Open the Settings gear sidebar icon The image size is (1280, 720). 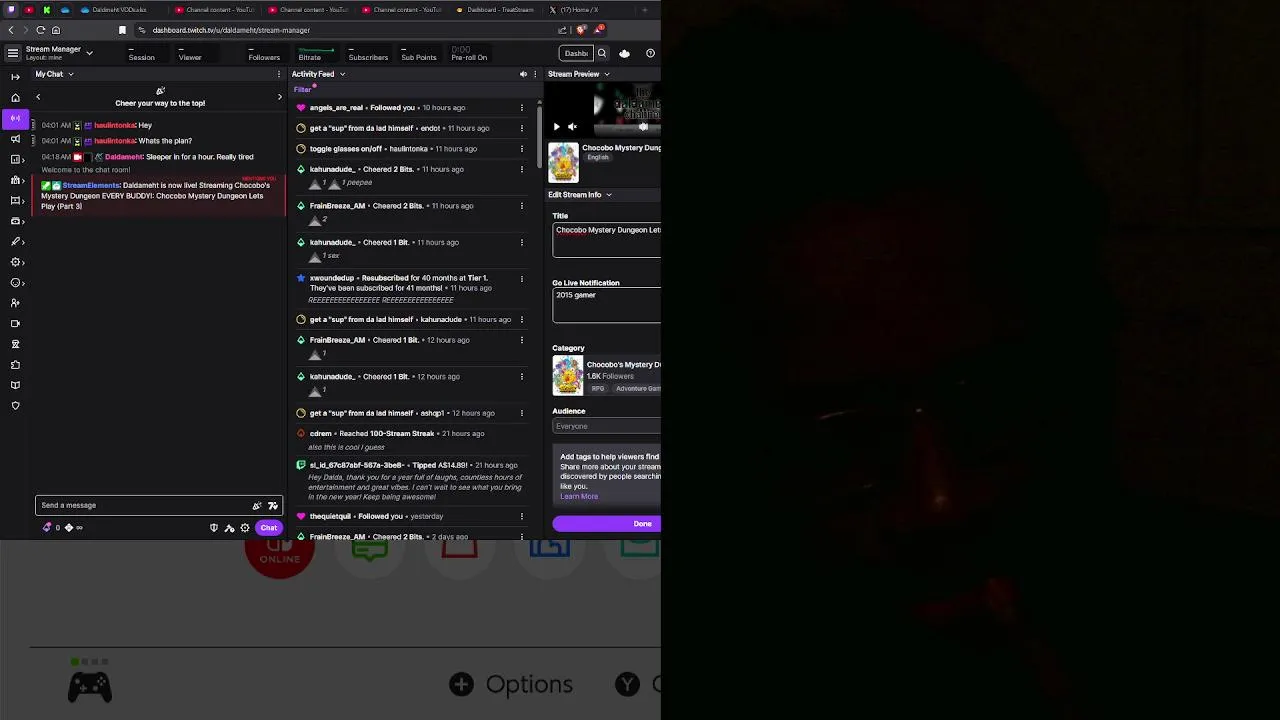tap(15, 262)
